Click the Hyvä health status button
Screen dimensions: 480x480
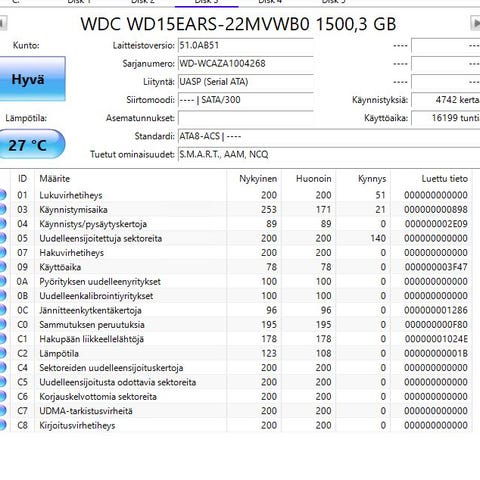pyautogui.click(x=32, y=79)
